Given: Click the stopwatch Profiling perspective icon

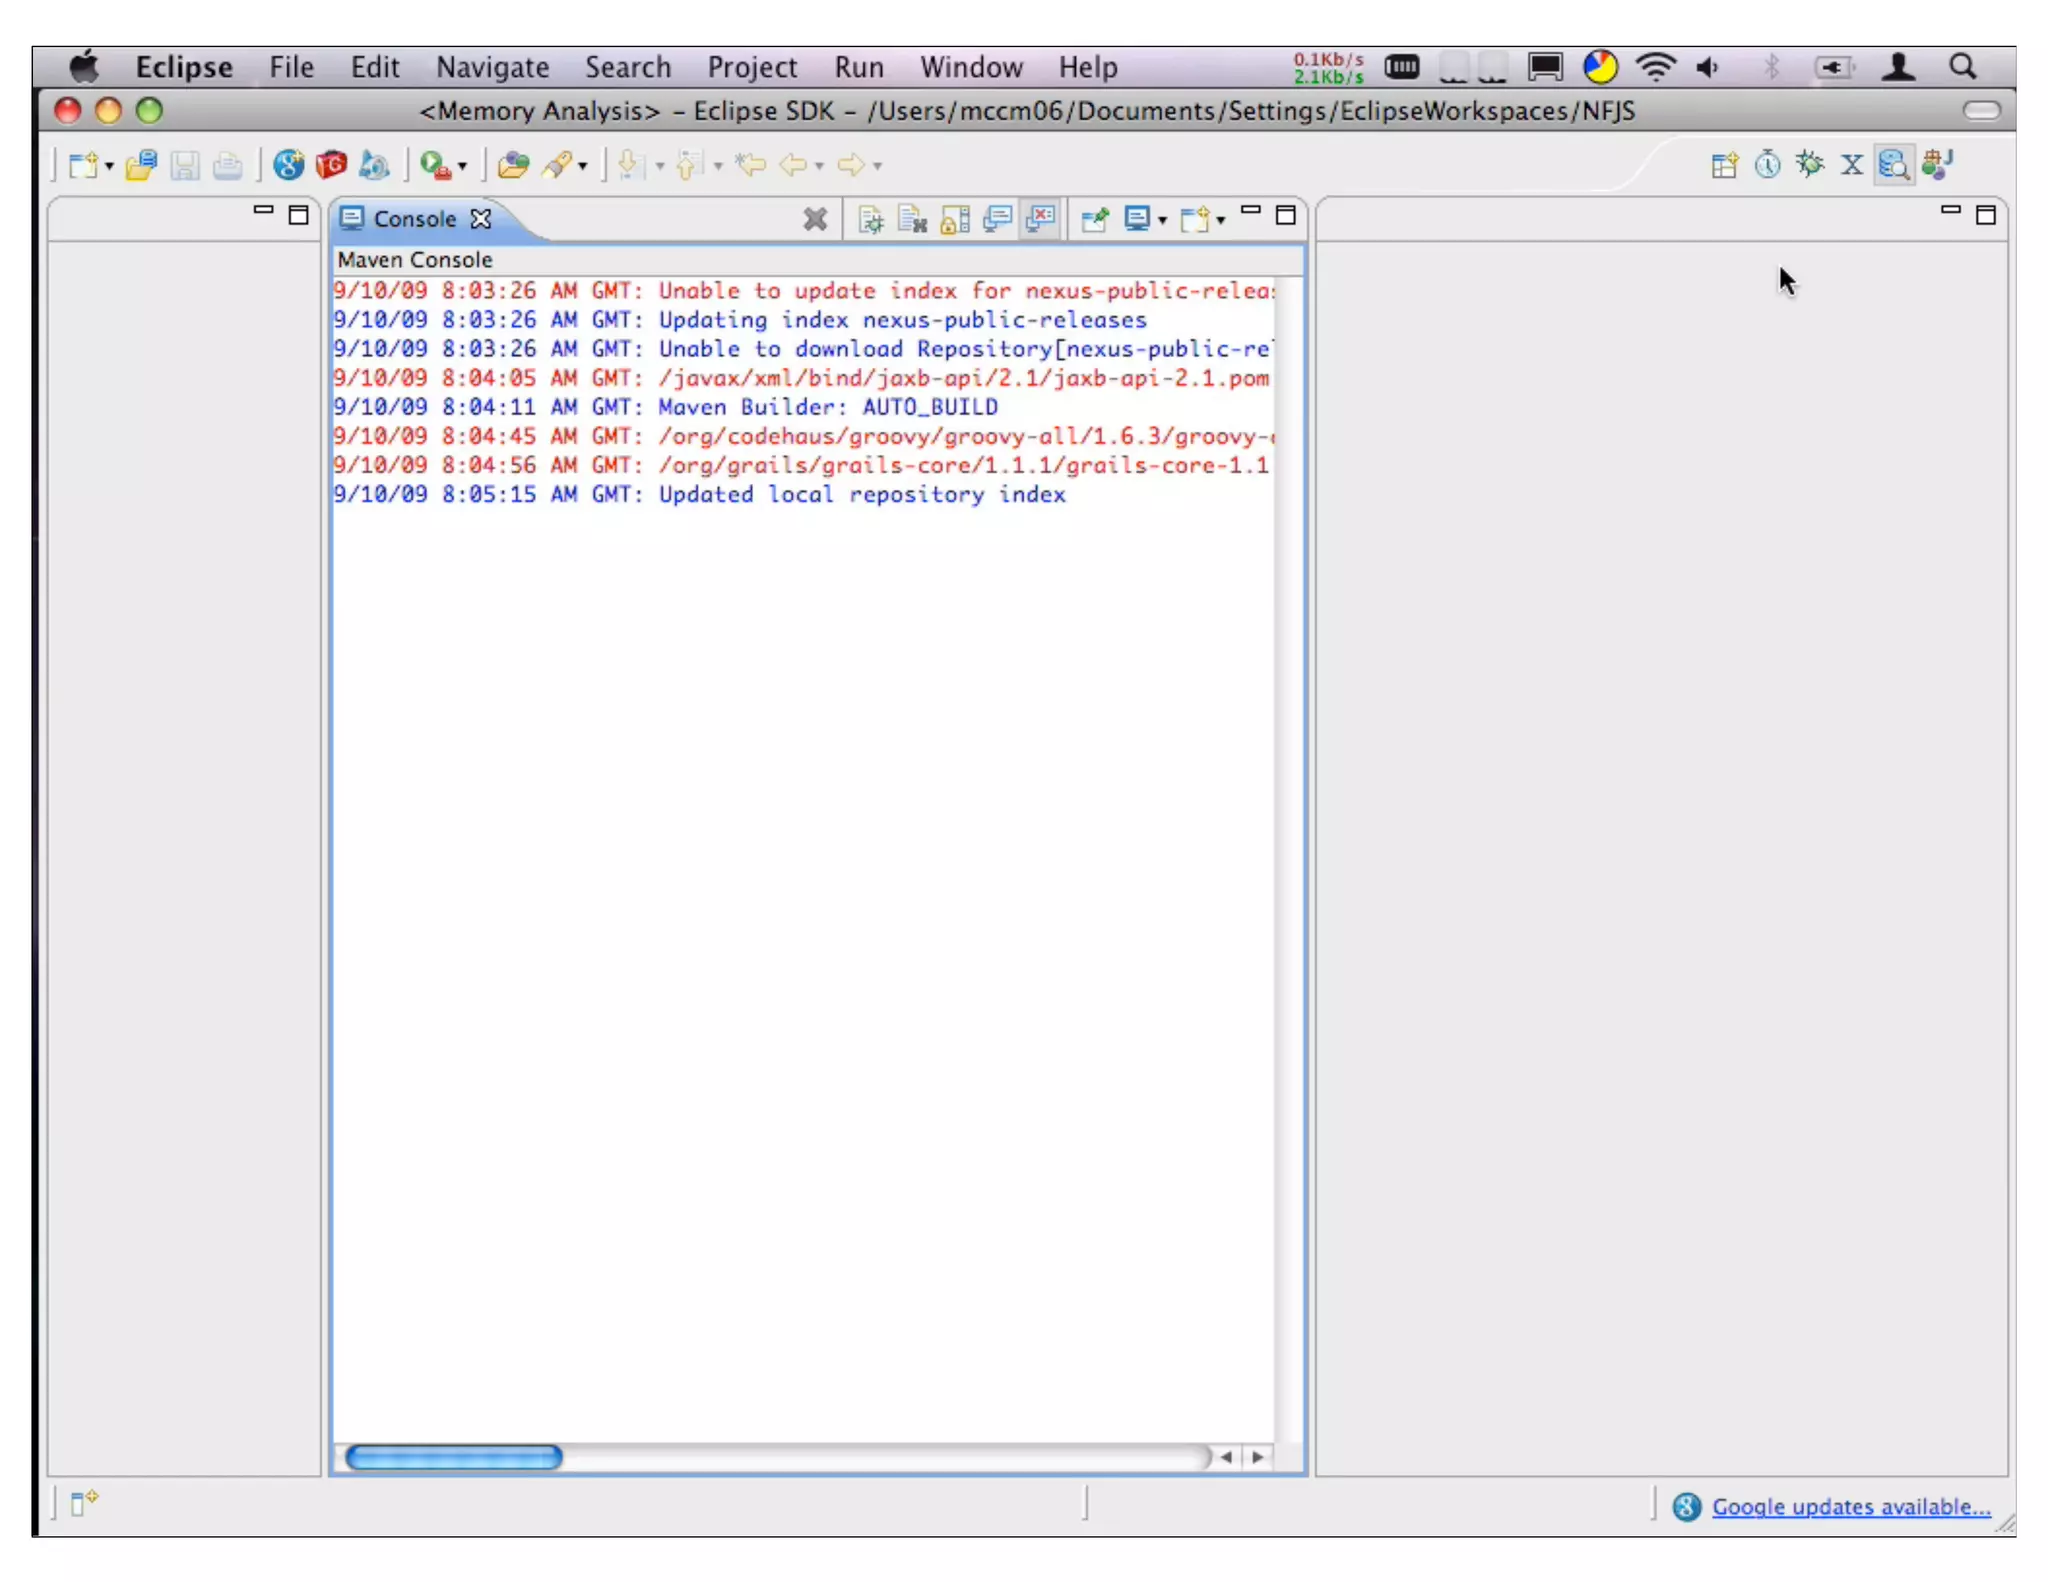Looking at the screenshot, I should (x=1767, y=165).
